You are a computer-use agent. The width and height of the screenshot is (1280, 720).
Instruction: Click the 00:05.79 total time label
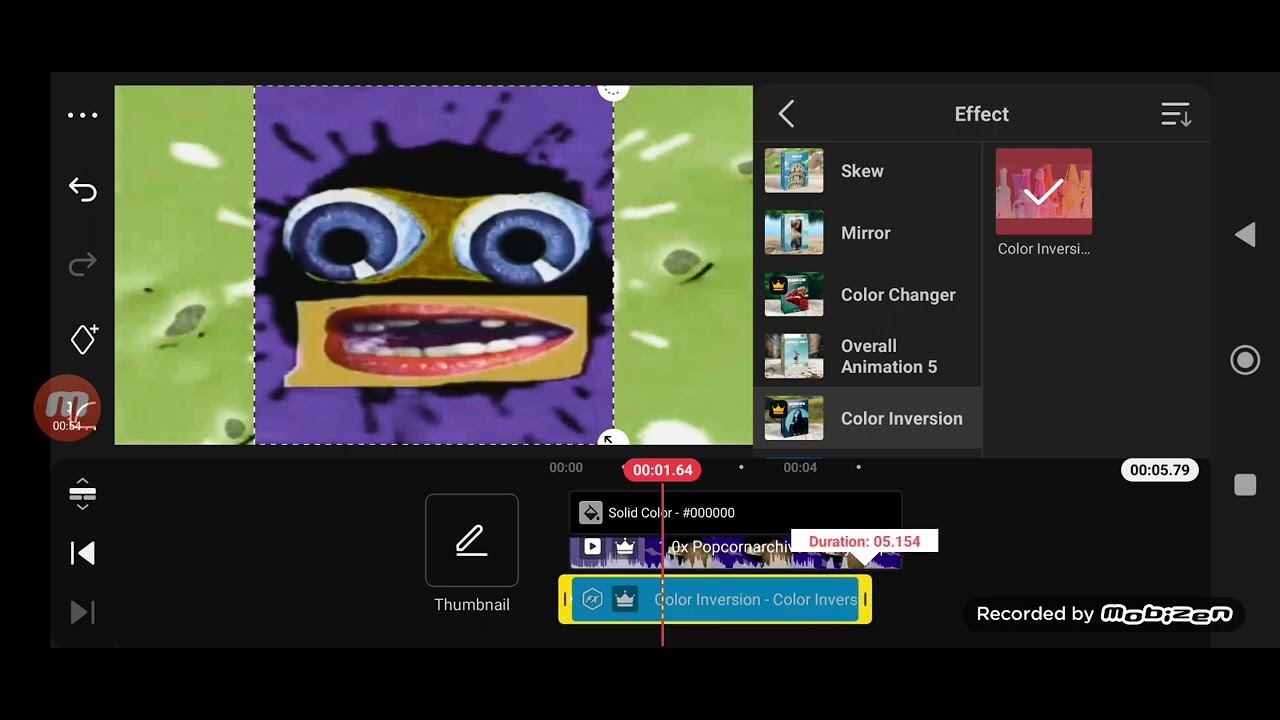[x=1160, y=470]
